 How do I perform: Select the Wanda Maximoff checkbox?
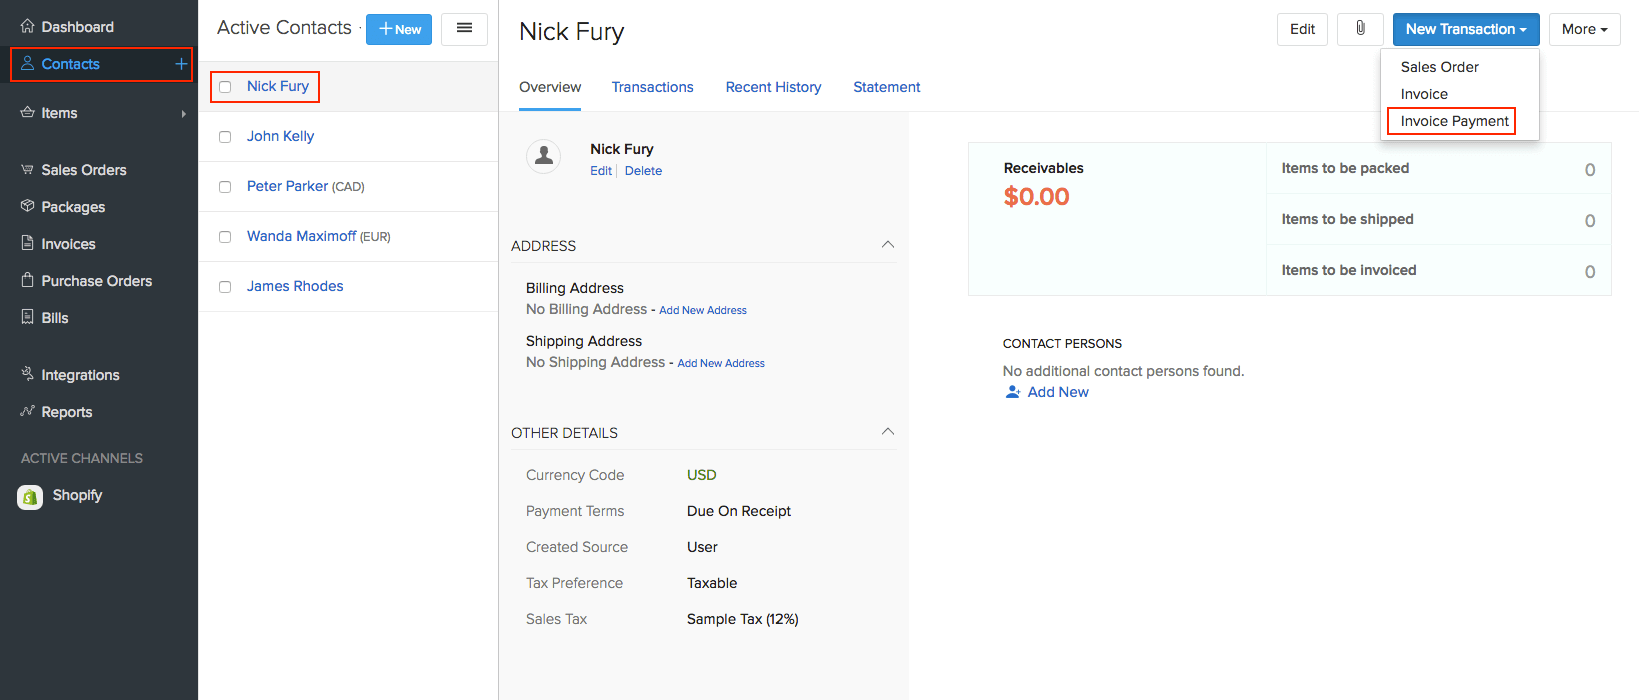[x=225, y=237]
